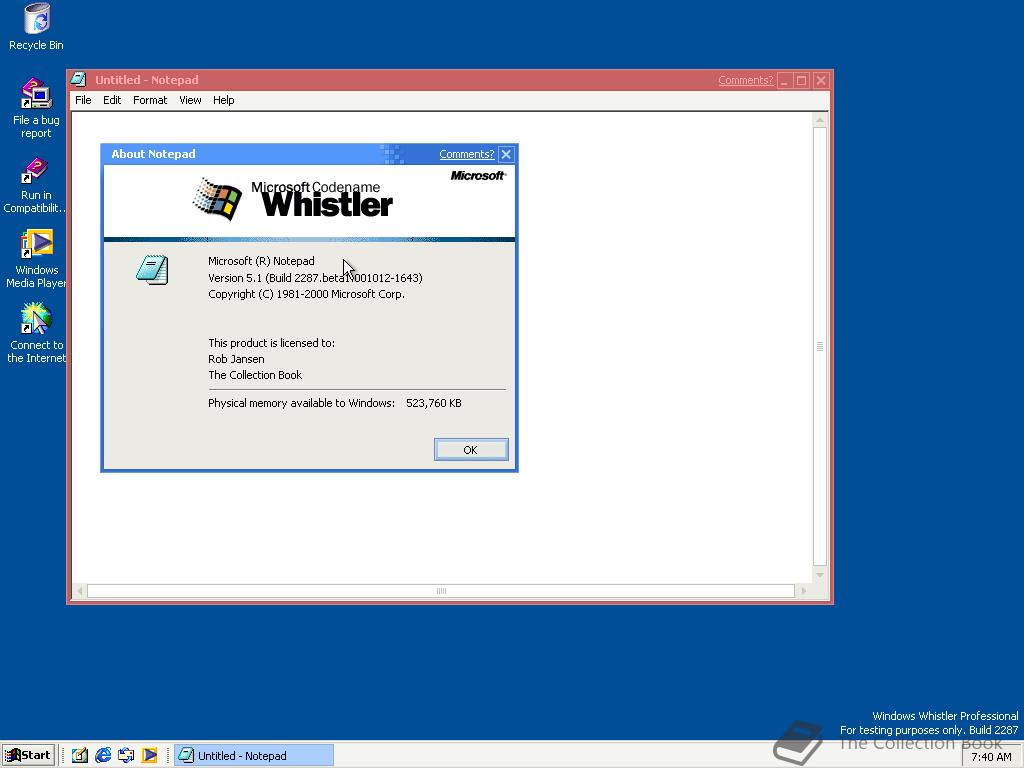This screenshot has width=1024, height=768.
Task: Click the Notepad horizontal scrollbar thumb
Action: (x=441, y=591)
